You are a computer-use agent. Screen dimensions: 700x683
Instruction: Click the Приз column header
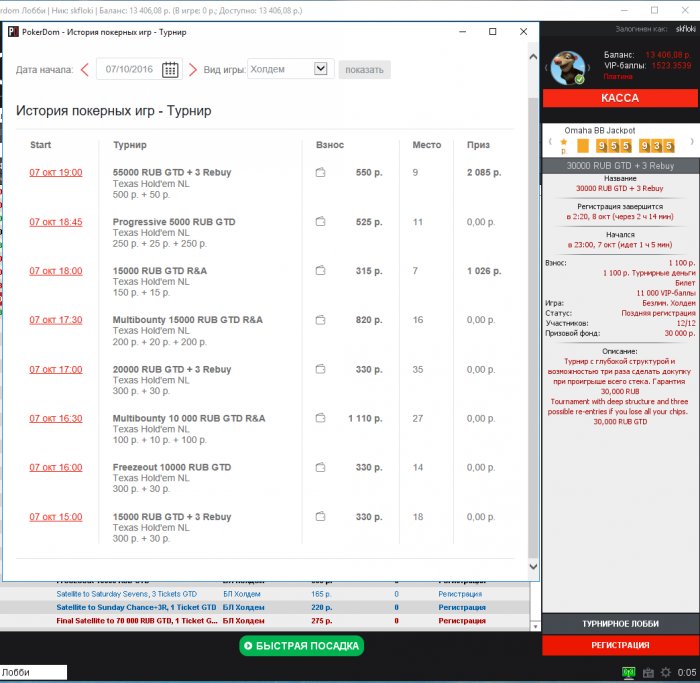(x=478, y=145)
